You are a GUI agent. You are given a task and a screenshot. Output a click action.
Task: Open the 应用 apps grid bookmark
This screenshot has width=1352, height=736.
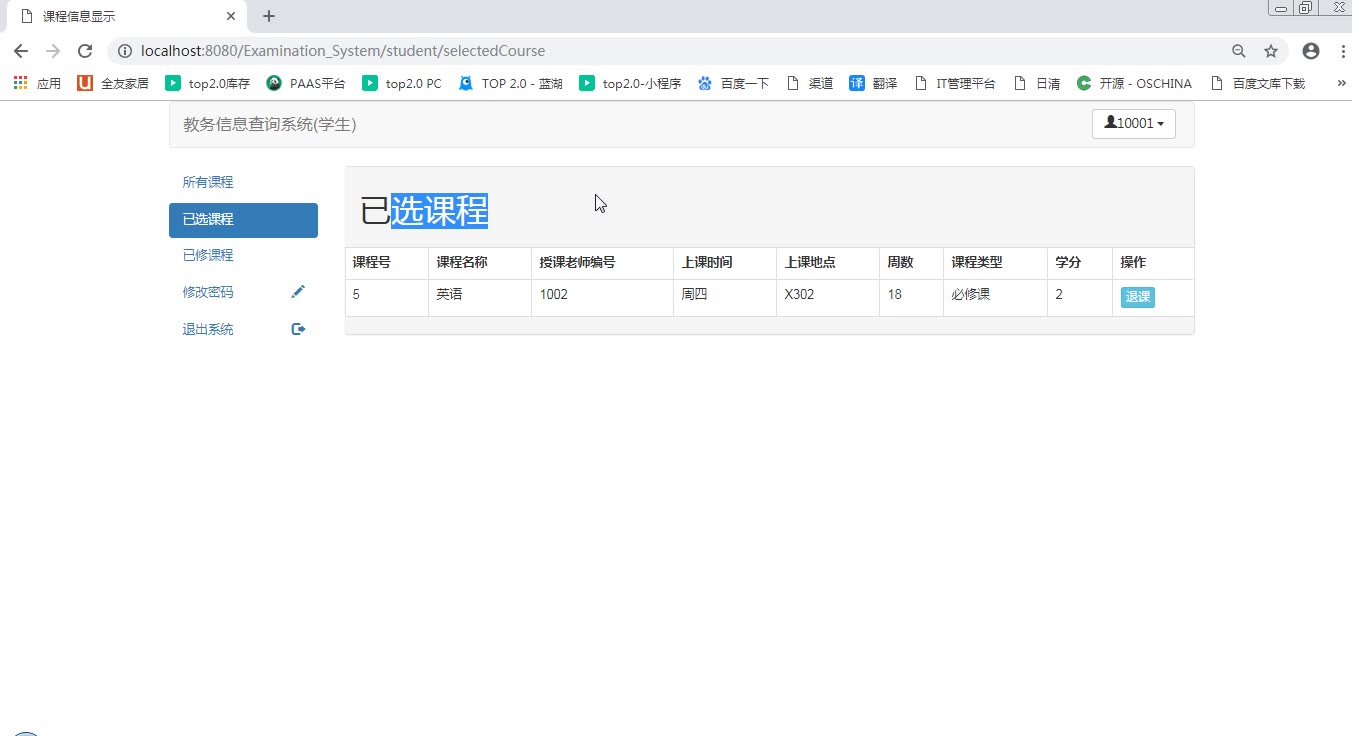(x=38, y=84)
